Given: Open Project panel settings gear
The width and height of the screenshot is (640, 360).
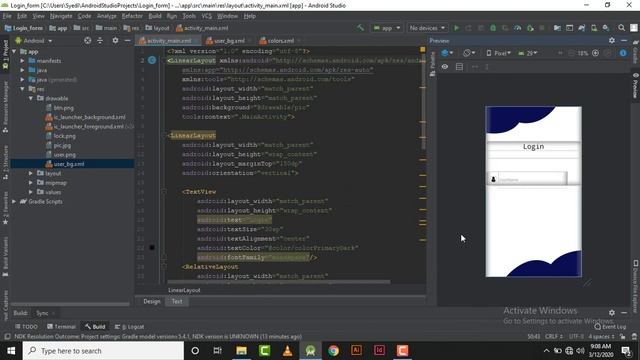Looking at the screenshot, I should click(x=115, y=40).
